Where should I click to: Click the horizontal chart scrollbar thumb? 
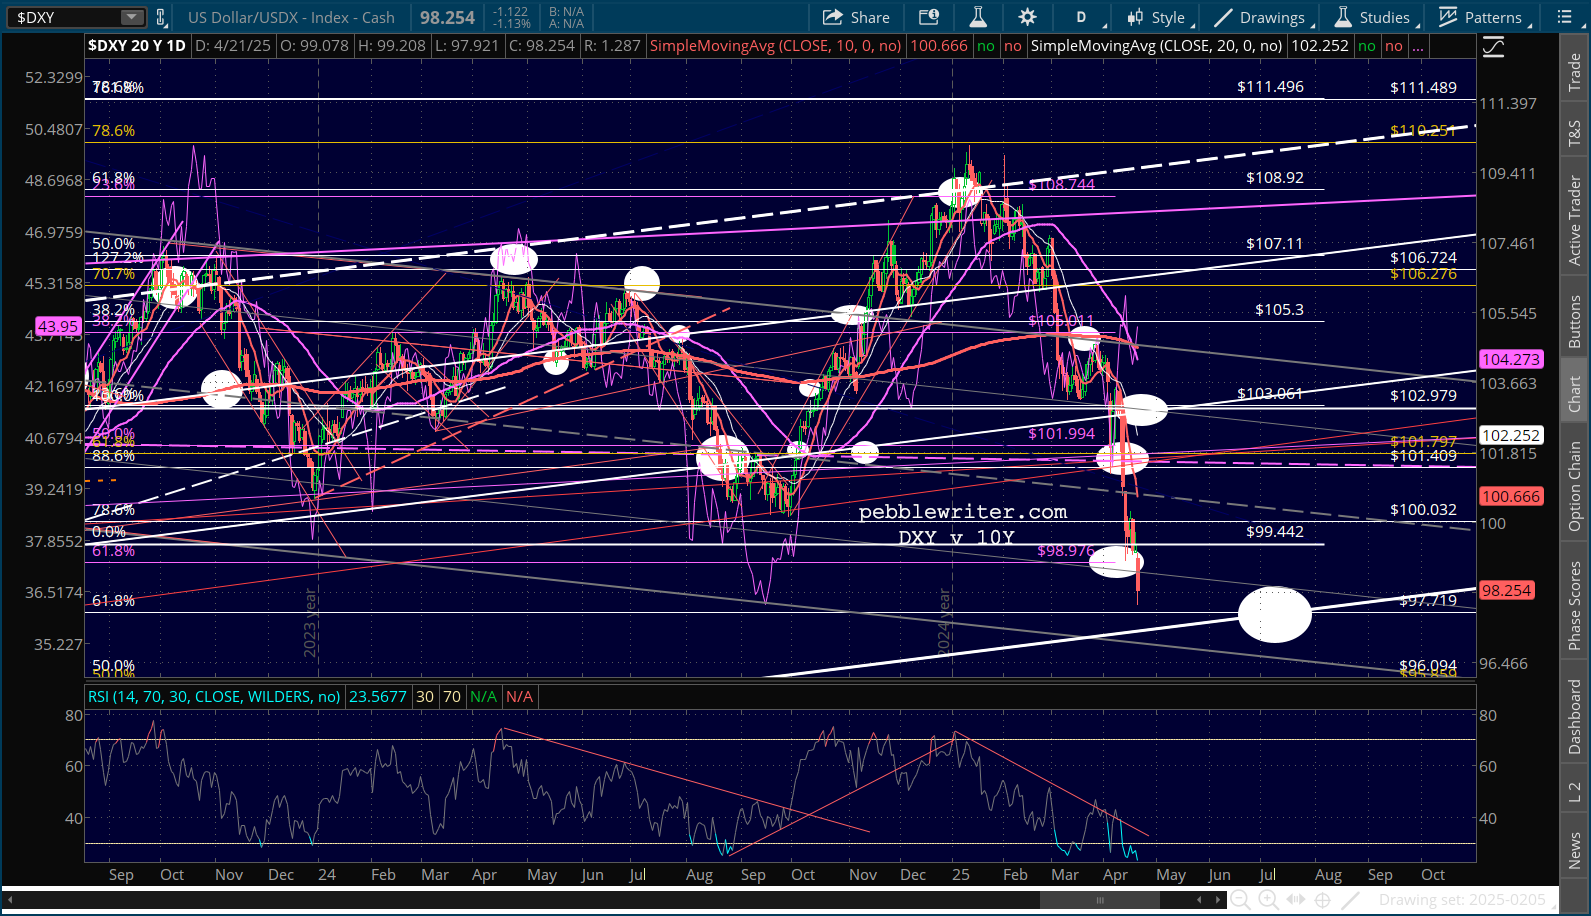pos(1099,900)
